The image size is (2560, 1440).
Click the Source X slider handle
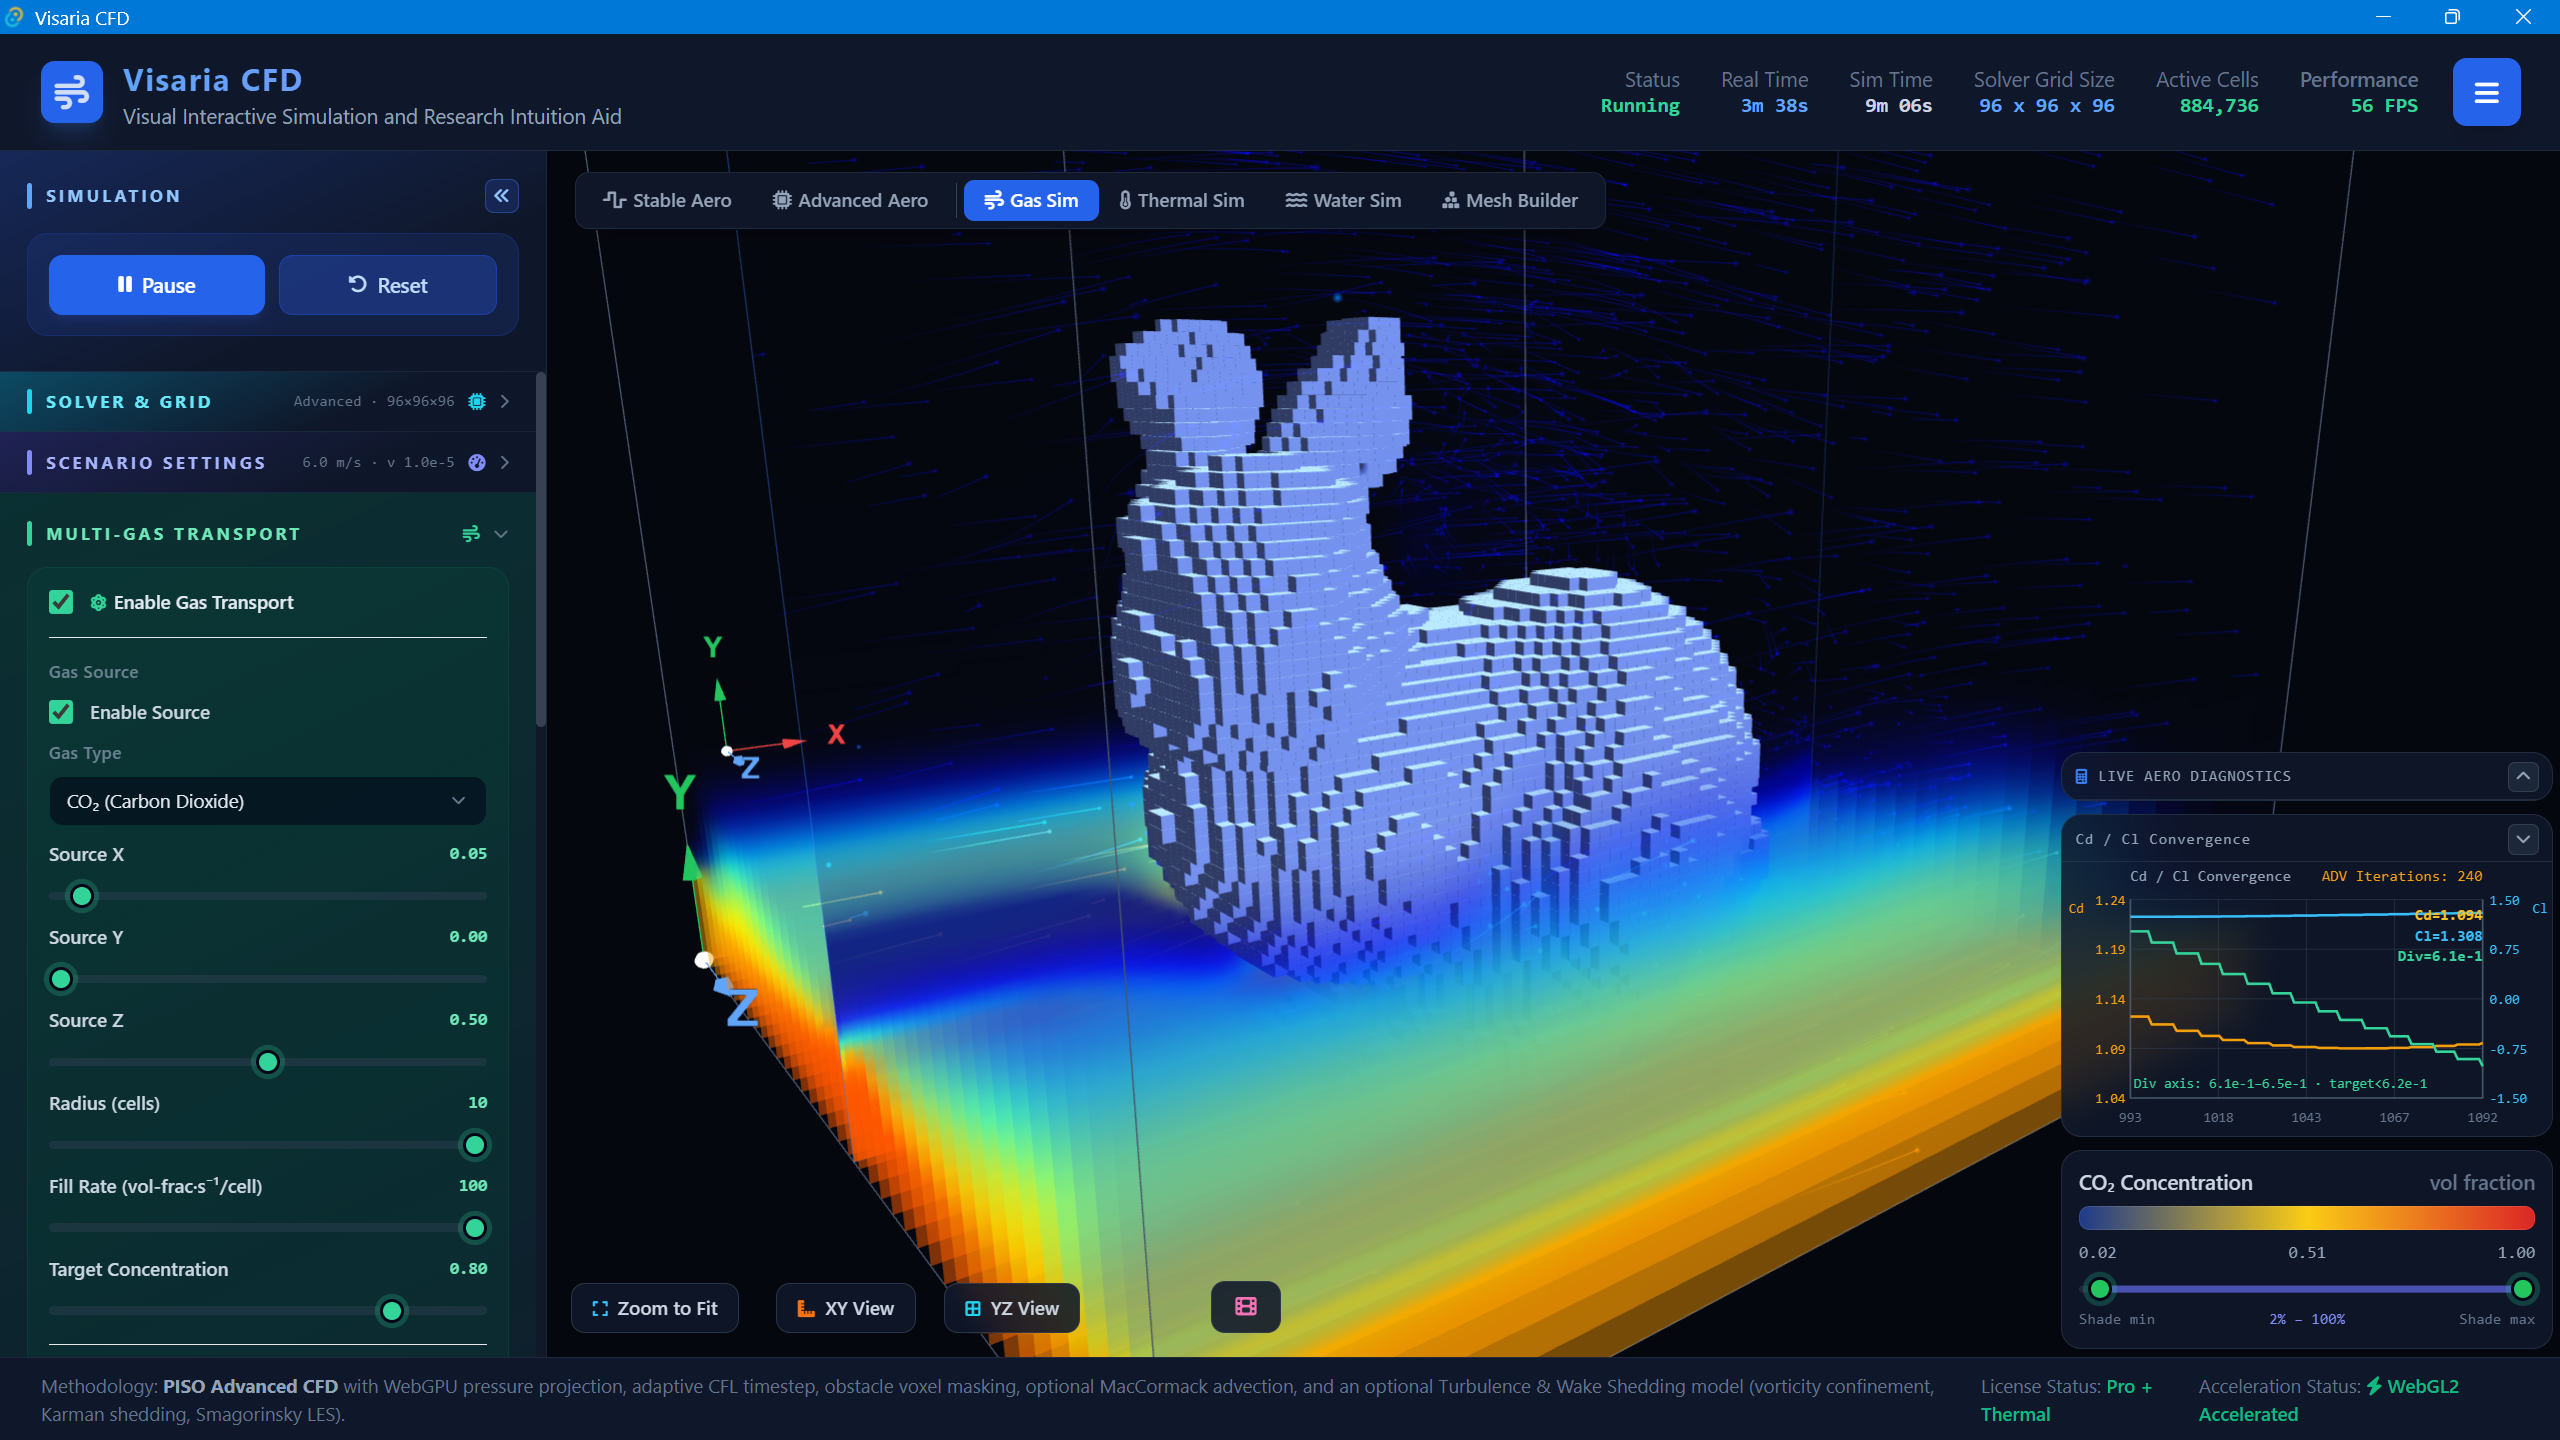82,896
